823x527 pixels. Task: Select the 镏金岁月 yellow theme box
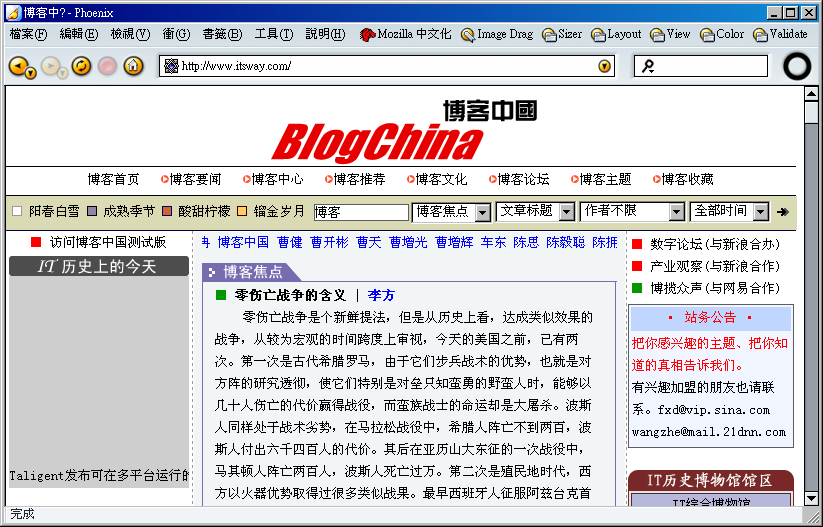242,212
